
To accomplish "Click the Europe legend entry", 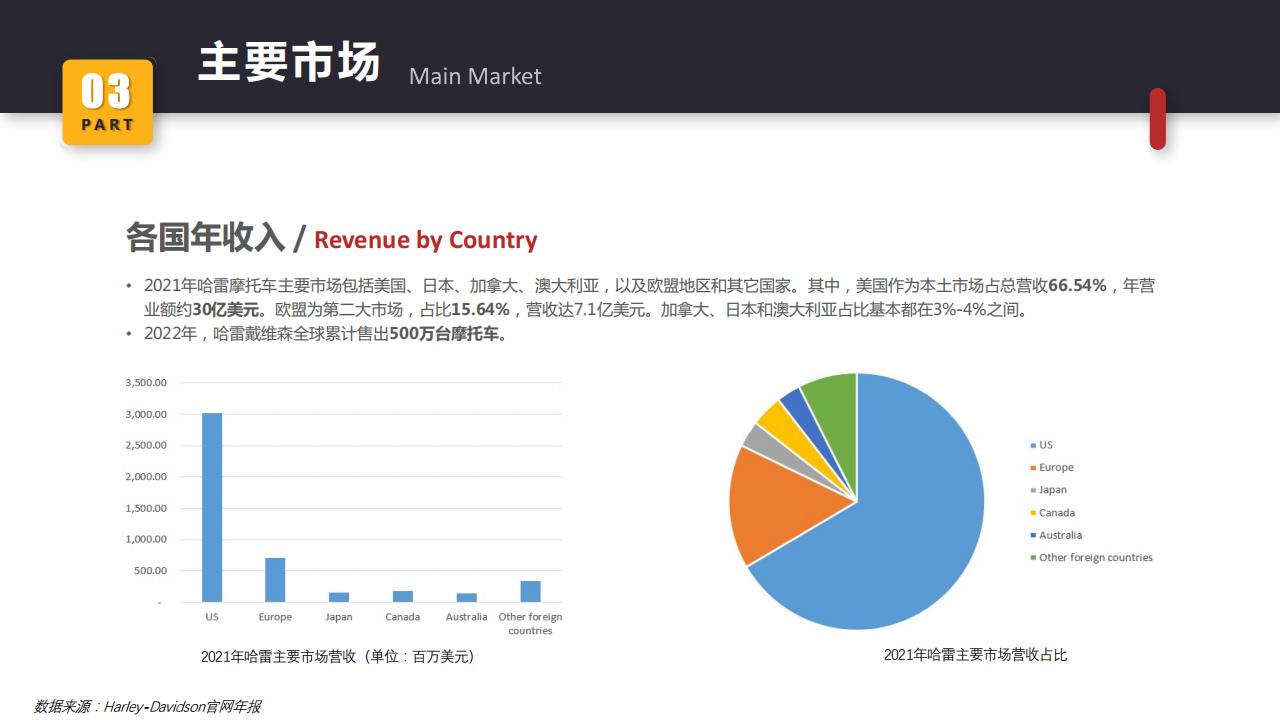I will (1051, 467).
